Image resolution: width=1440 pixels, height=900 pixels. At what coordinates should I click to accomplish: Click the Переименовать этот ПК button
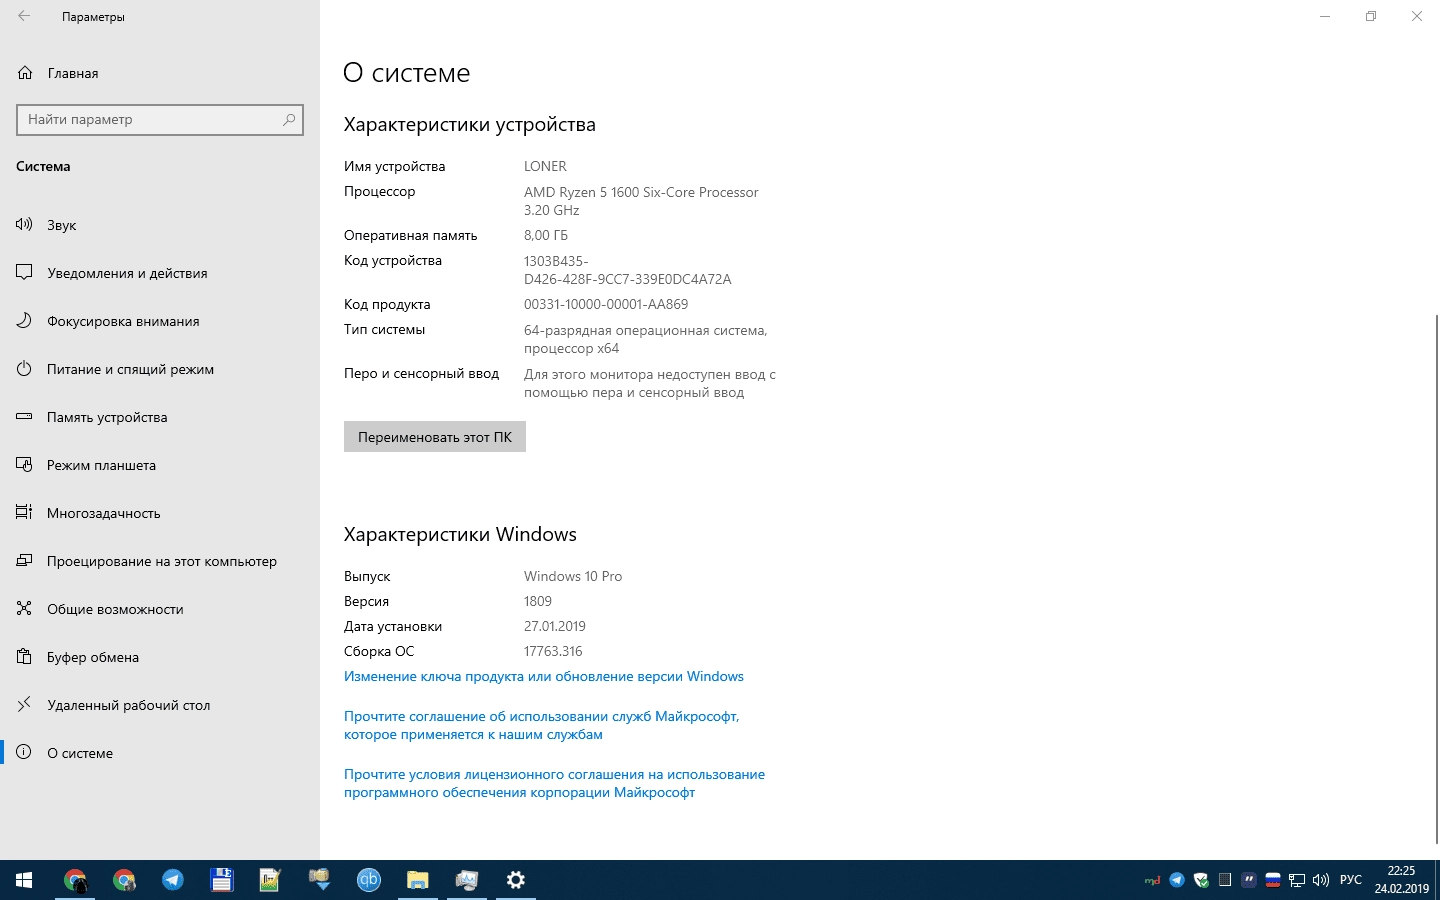point(435,436)
